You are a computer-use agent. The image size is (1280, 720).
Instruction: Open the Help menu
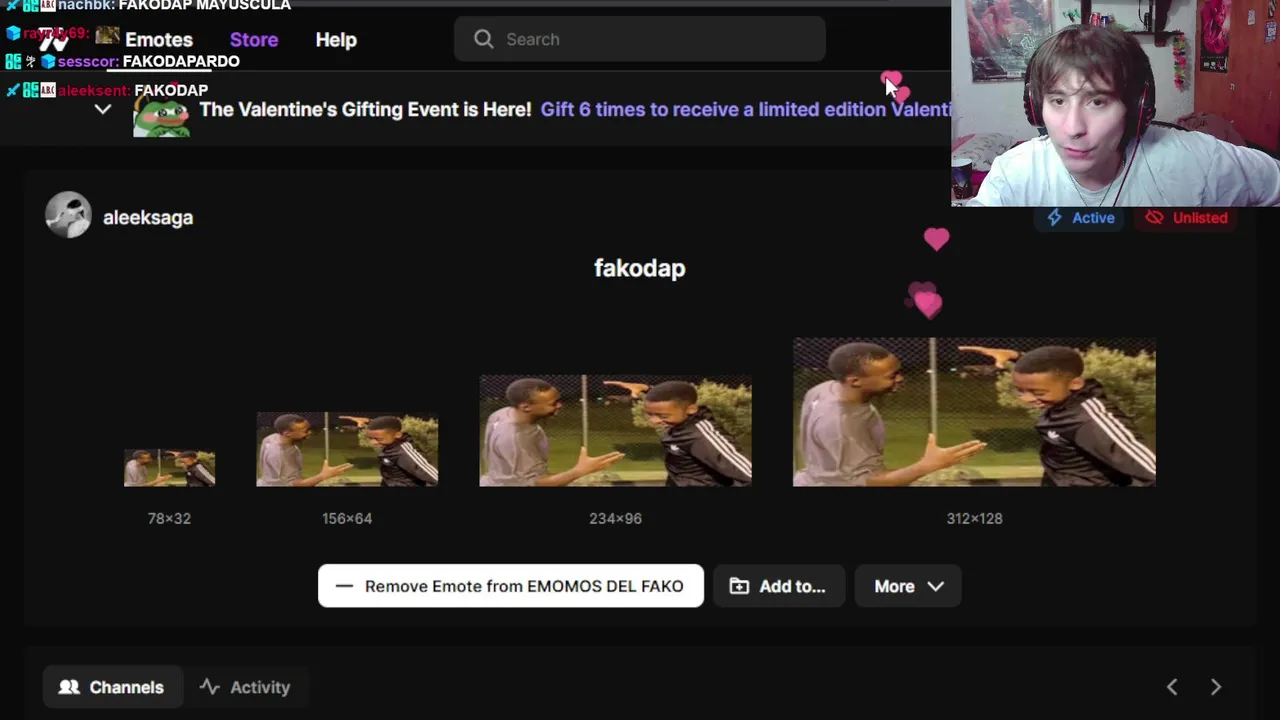pyautogui.click(x=336, y=40)
